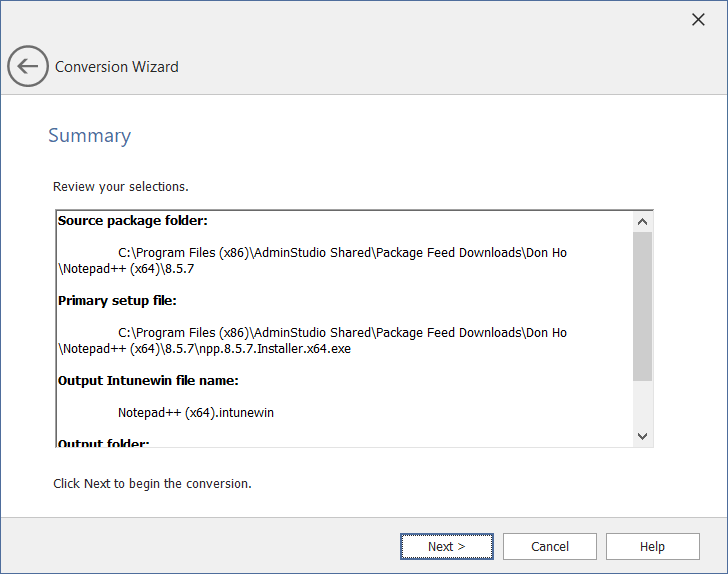Go back using the circular arrow icon
The image size is (728, 574).
point(28,67)
